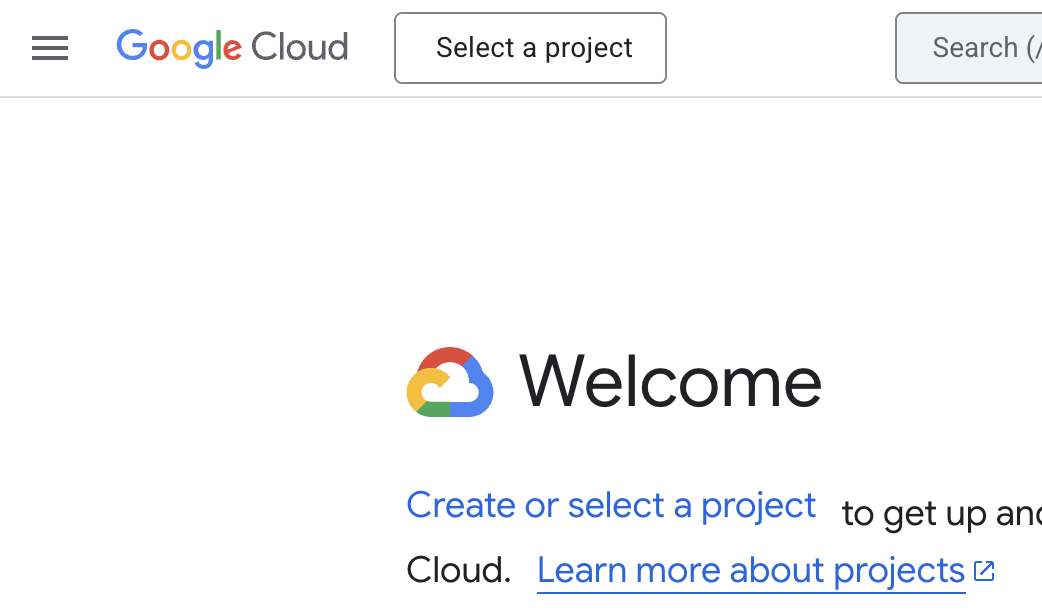Click the Welcome heading text
Viewport: 1042px width, 616px height.
[x=669, y=381]
